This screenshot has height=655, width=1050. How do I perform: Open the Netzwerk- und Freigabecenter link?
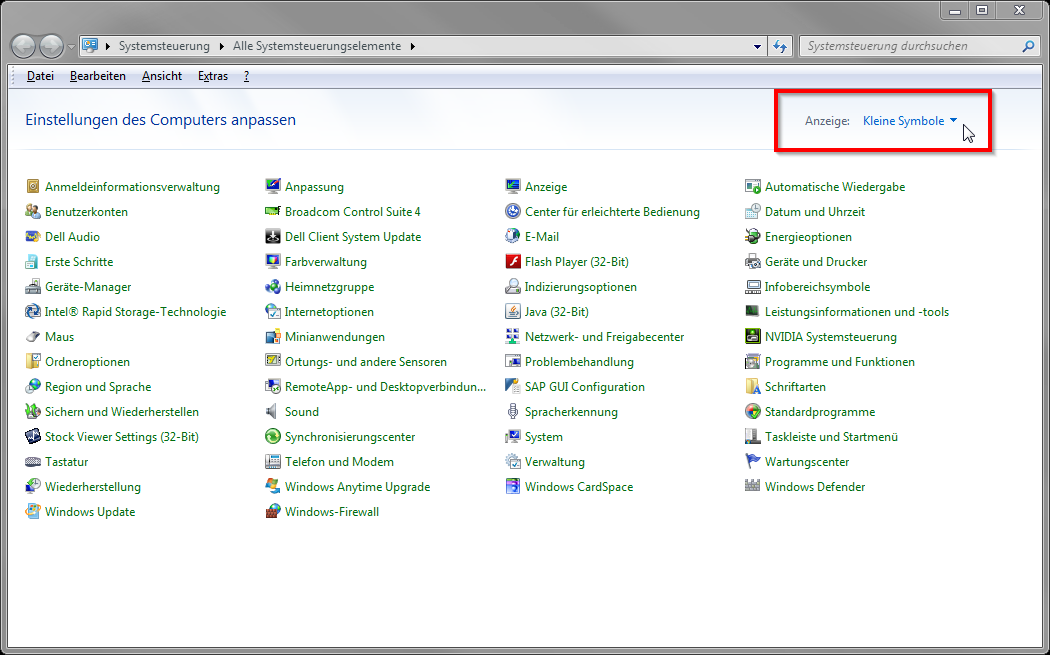[604, 337]
